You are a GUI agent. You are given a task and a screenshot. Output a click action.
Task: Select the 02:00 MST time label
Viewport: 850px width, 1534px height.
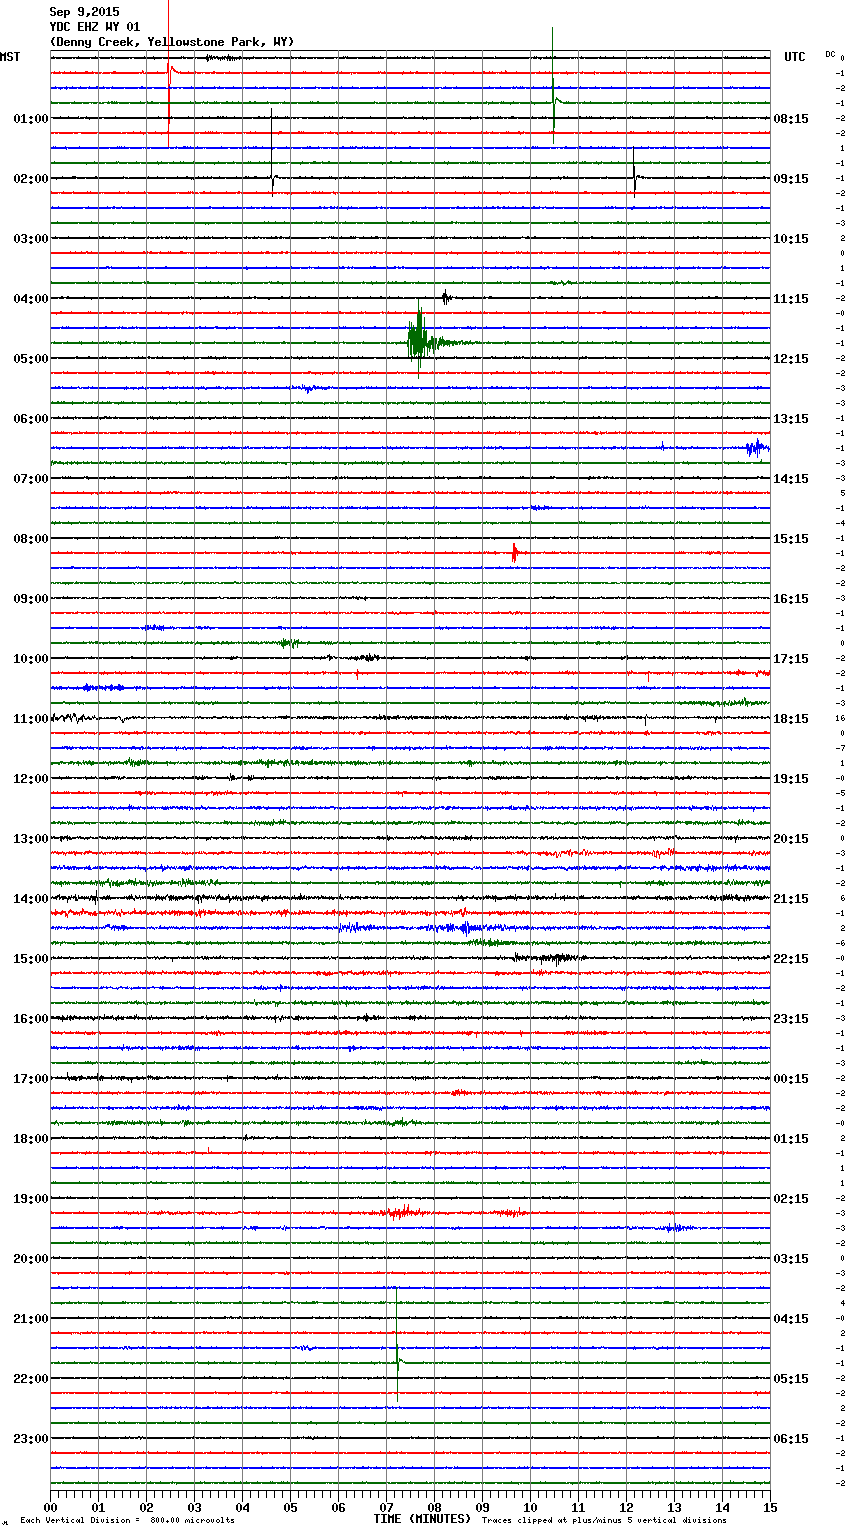[x=31, y=179]
